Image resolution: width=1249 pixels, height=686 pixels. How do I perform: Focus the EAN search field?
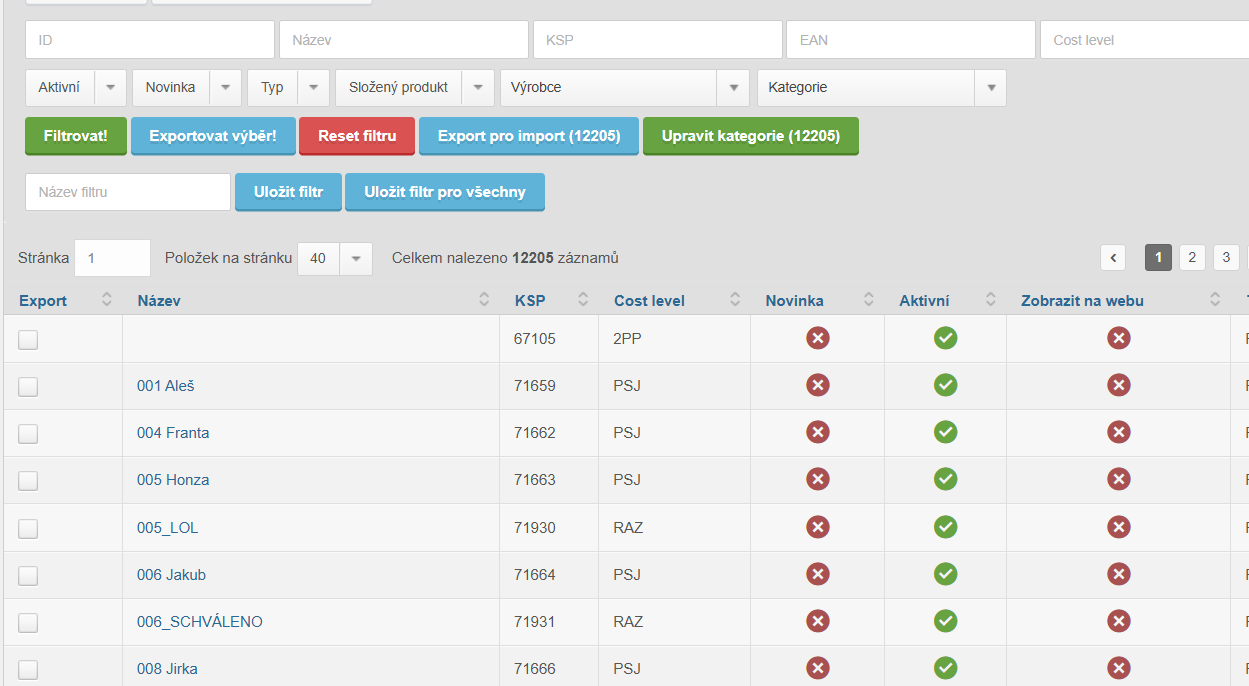[x=911, y=40]
